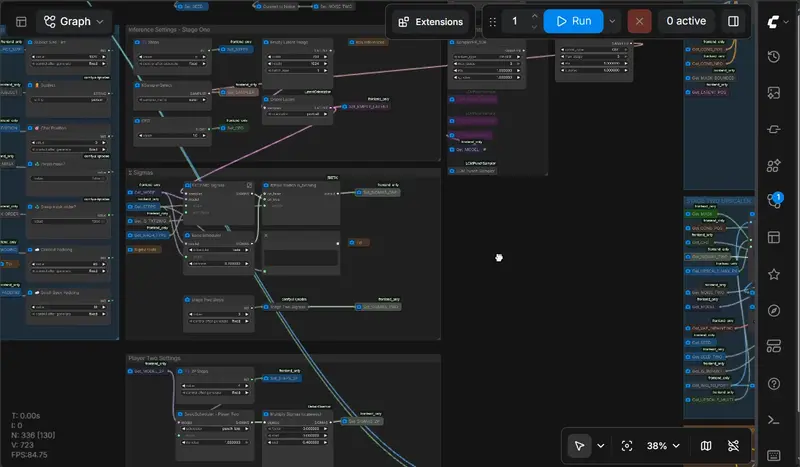Open control after generate in Stage Two Steps
800x467 pixels.
(x=218, y=322)
